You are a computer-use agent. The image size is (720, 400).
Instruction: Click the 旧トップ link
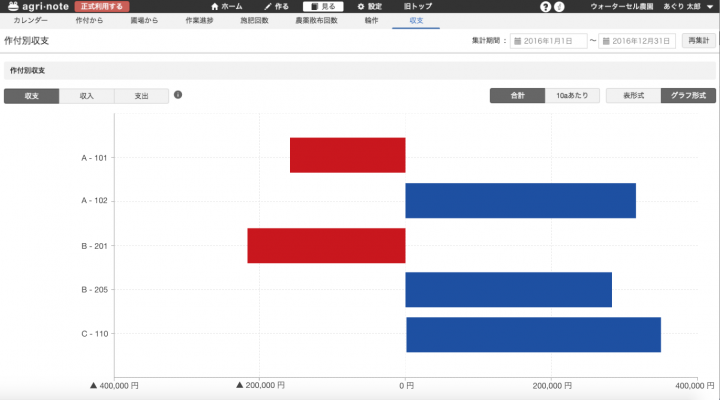[x=418, y=6]
